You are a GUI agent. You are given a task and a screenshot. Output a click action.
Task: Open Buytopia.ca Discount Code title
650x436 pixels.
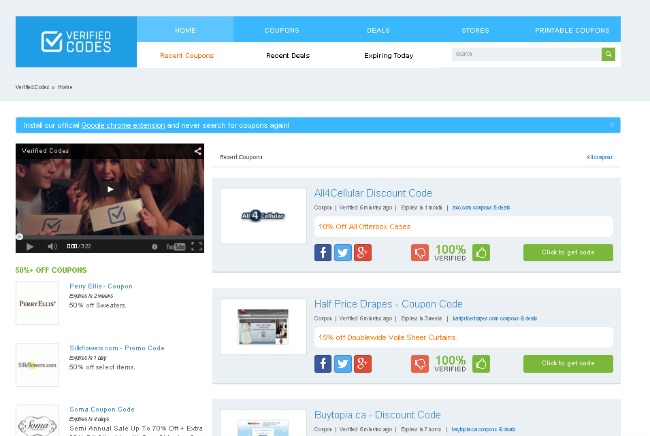tap(377, 415)
